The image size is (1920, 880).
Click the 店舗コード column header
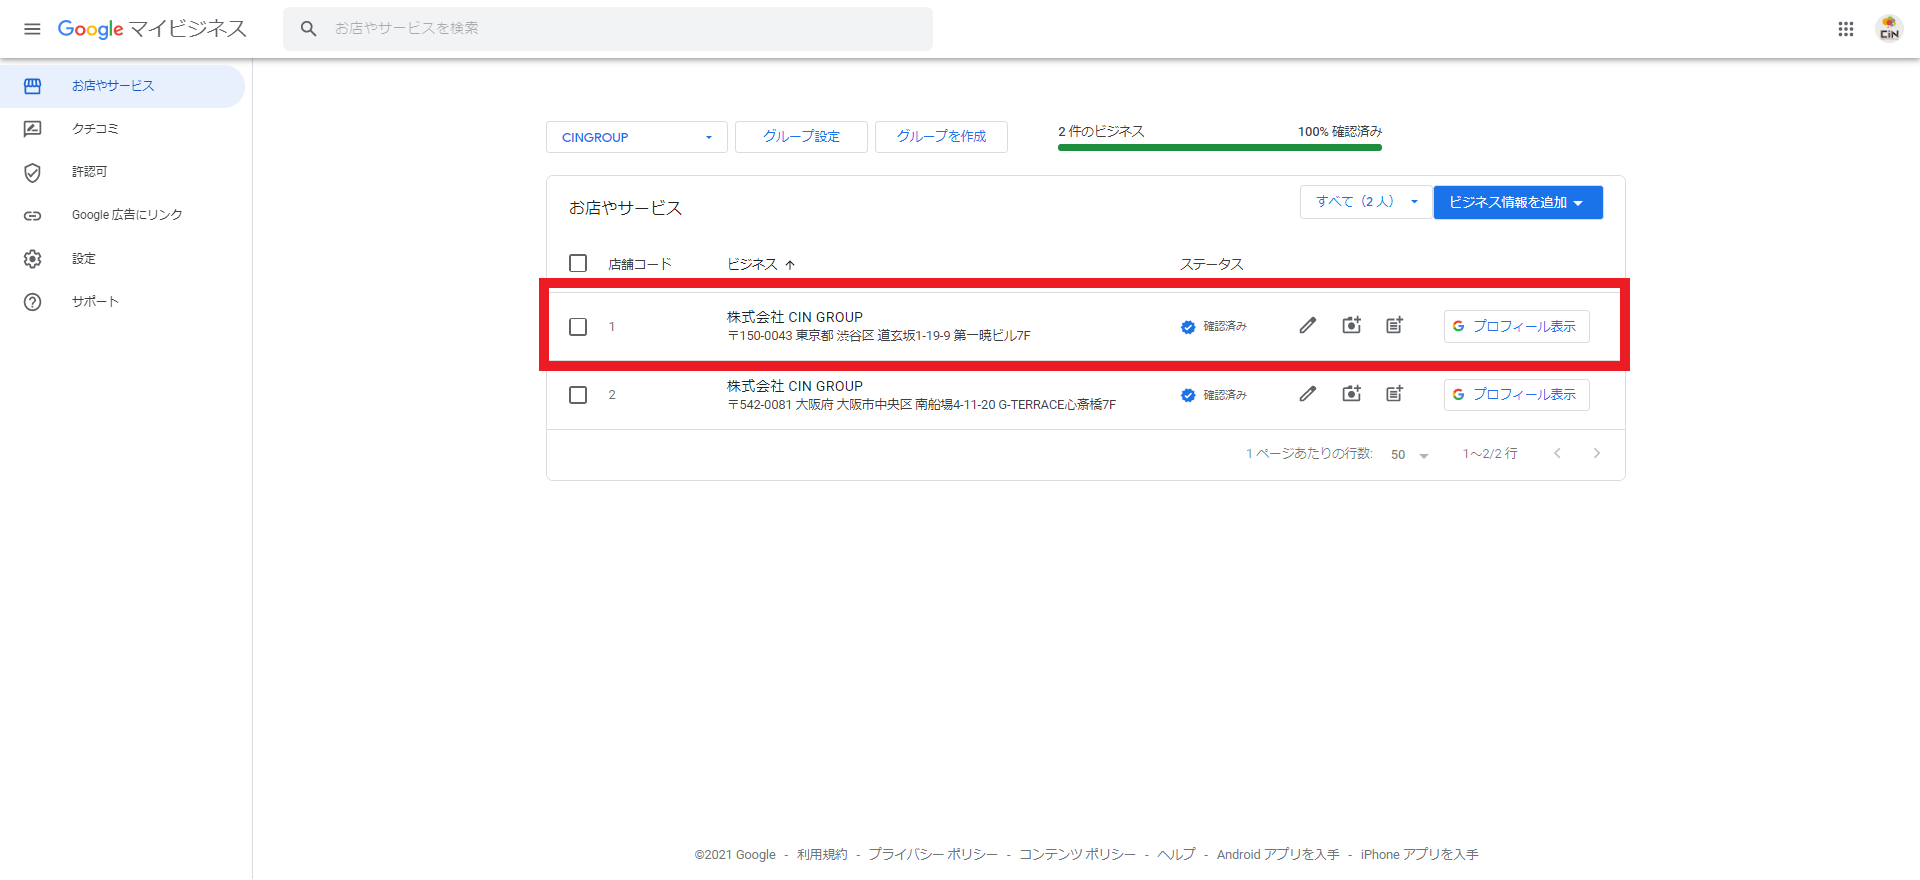(x=640, y=265)
